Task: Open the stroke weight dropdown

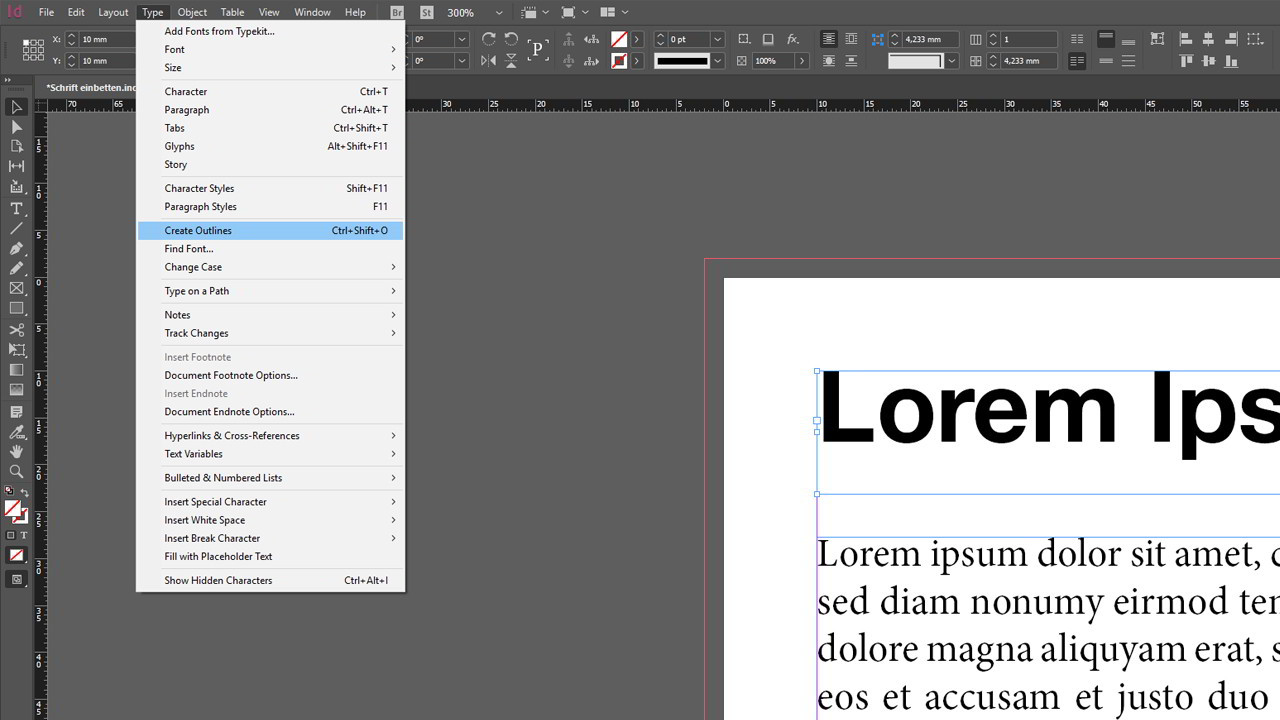Action: (717, 38)
